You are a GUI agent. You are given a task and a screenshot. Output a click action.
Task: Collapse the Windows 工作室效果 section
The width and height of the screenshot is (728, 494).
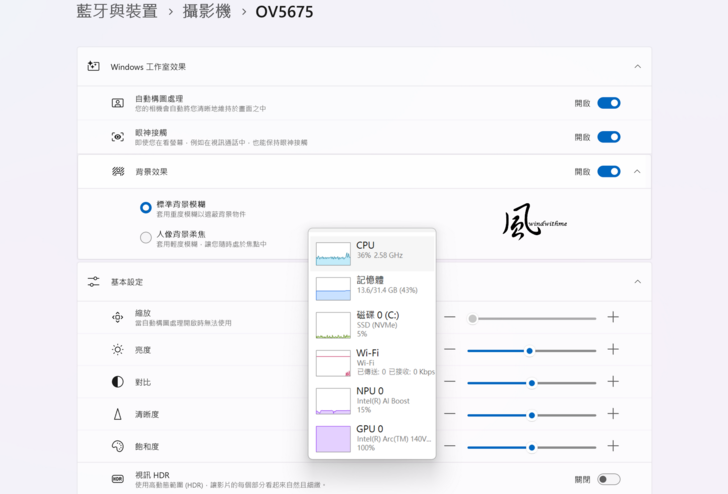(637, 67)
